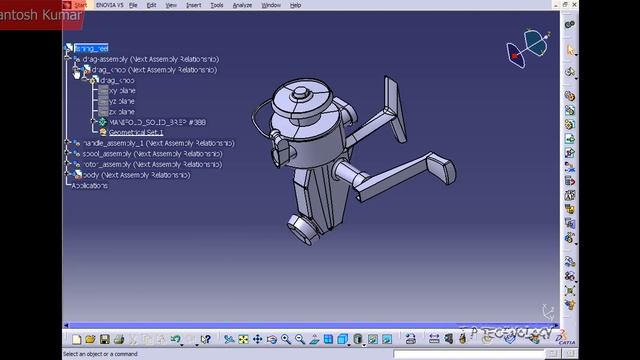Open the Insert menu
This screenshot has height=360, width=640.
pos(193,5)
